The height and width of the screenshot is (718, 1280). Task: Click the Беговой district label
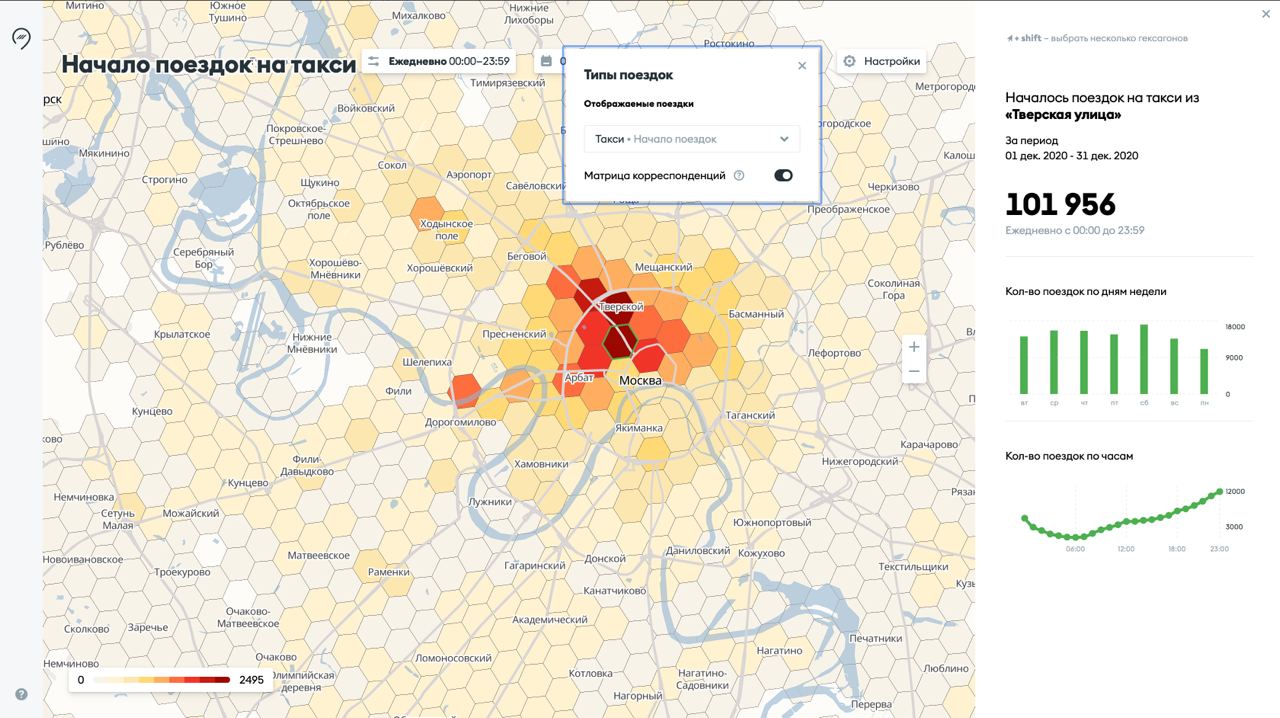tap(527, 256)
